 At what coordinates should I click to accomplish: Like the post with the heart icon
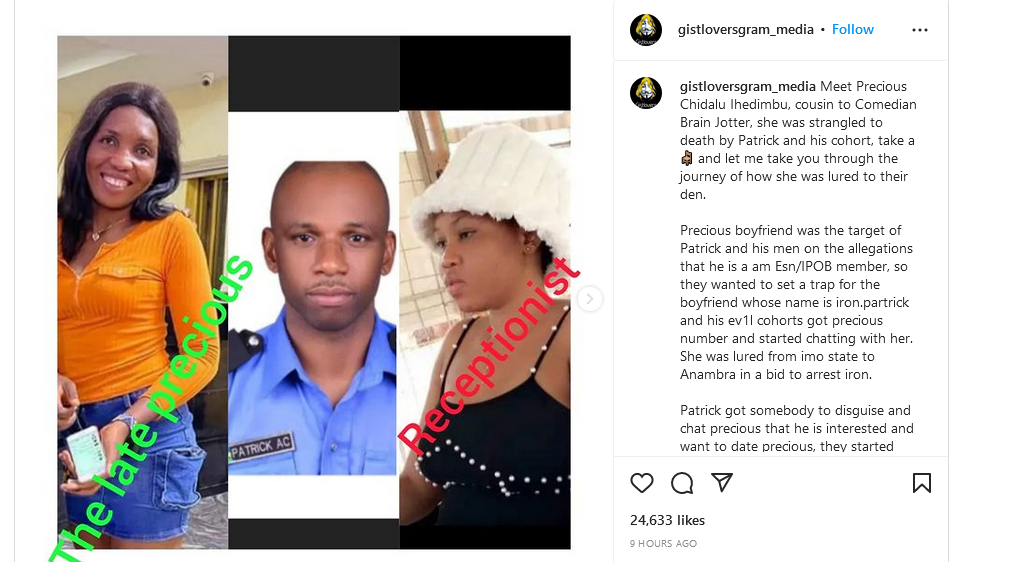point(642,483)
